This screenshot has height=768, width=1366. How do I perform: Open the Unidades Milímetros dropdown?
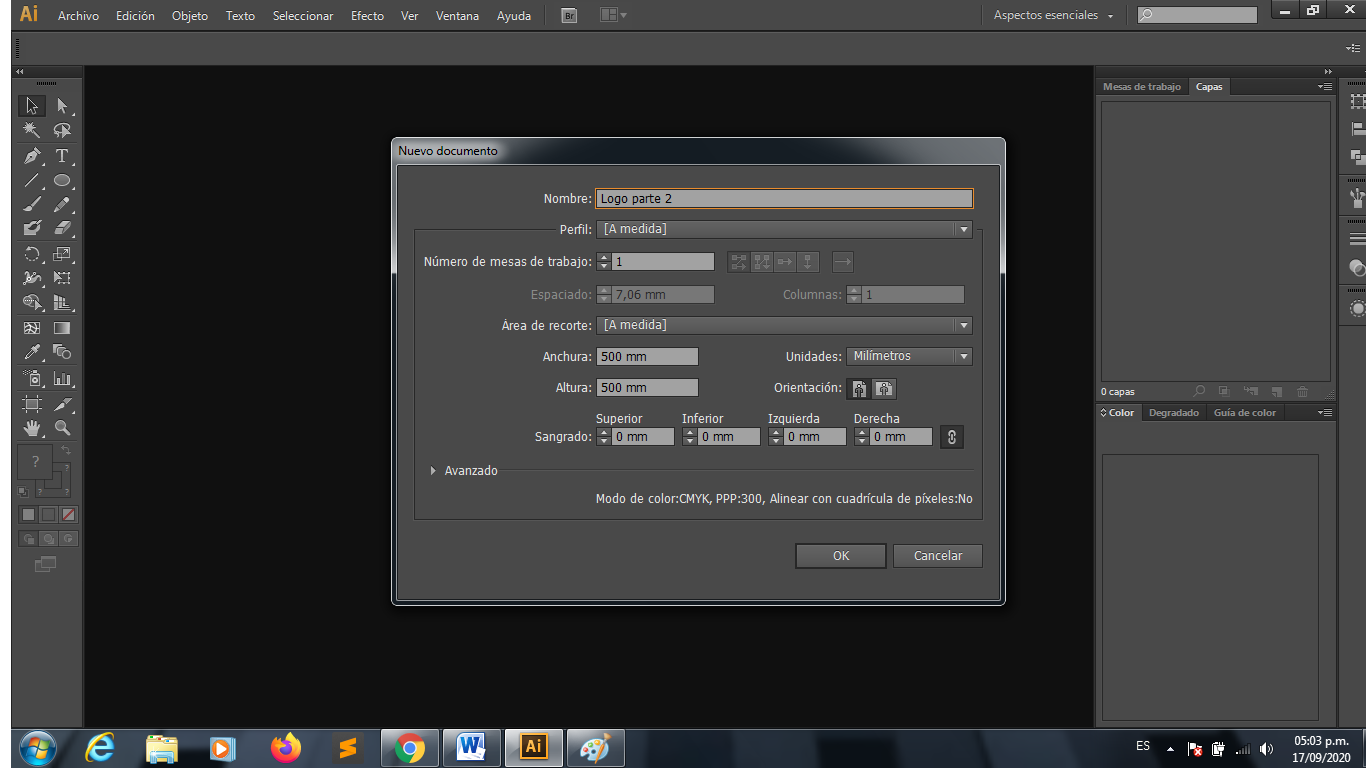(x=909, y=356)
